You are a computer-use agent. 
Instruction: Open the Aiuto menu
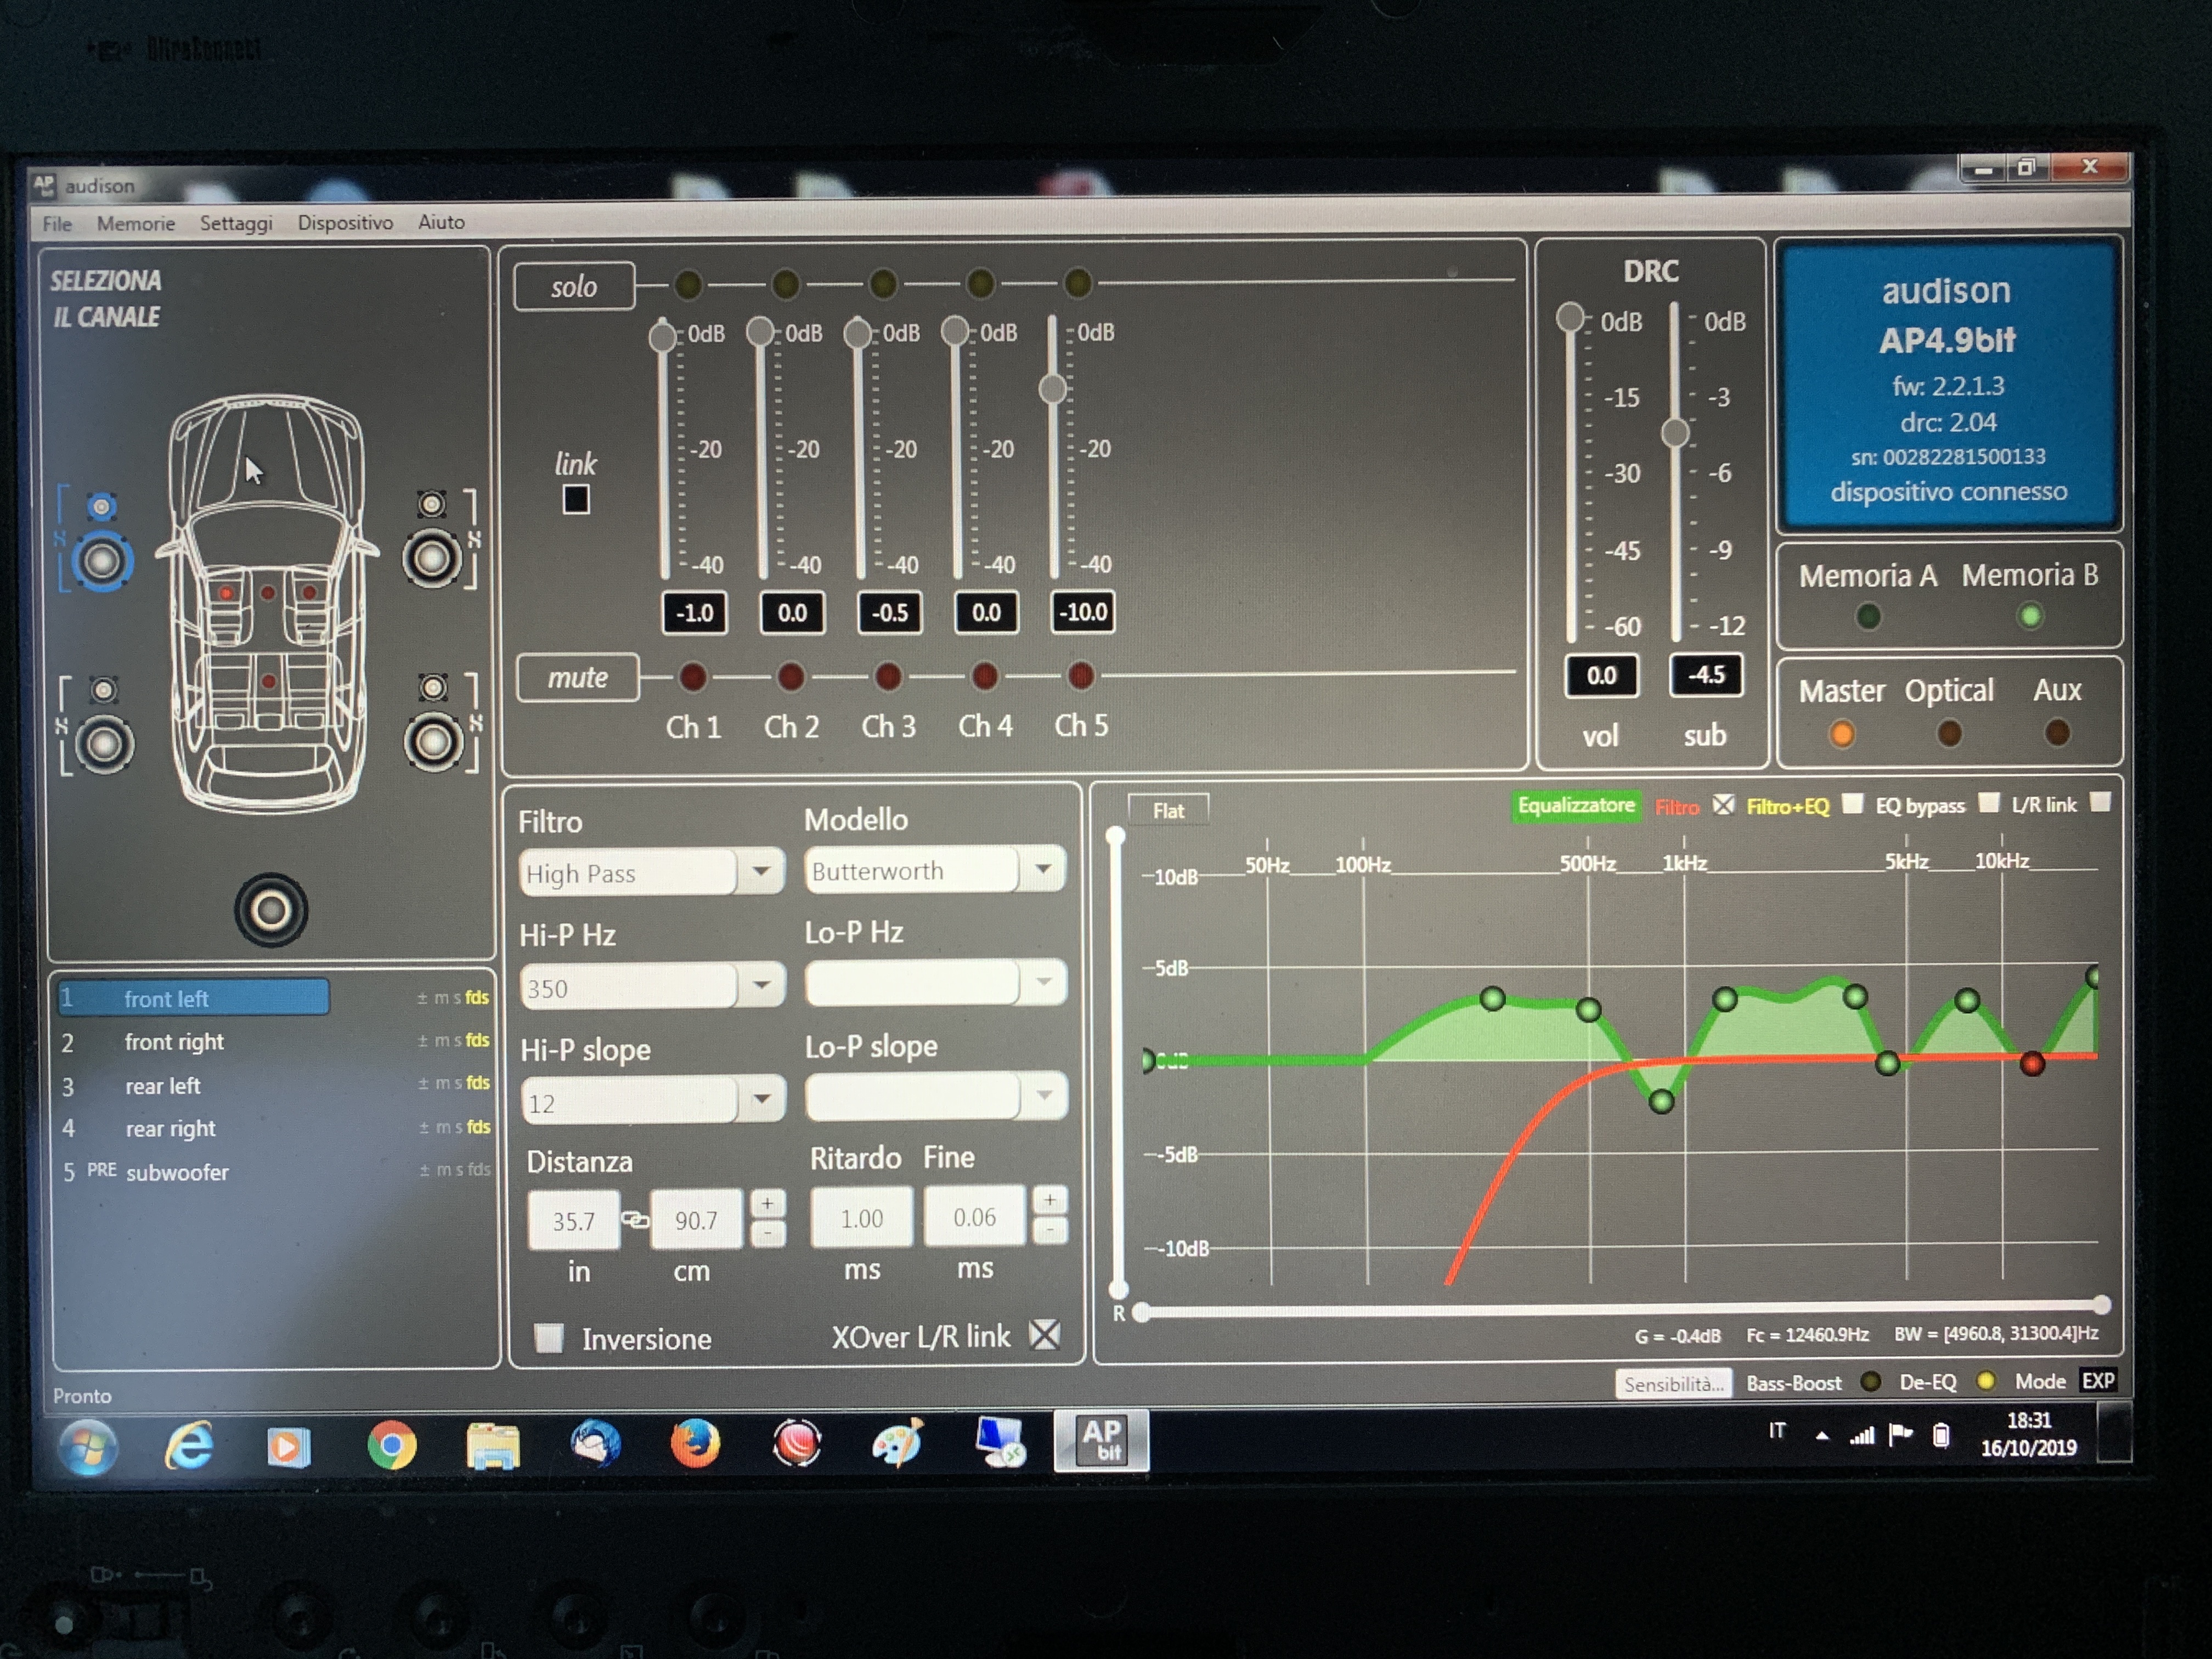(441, 221)
